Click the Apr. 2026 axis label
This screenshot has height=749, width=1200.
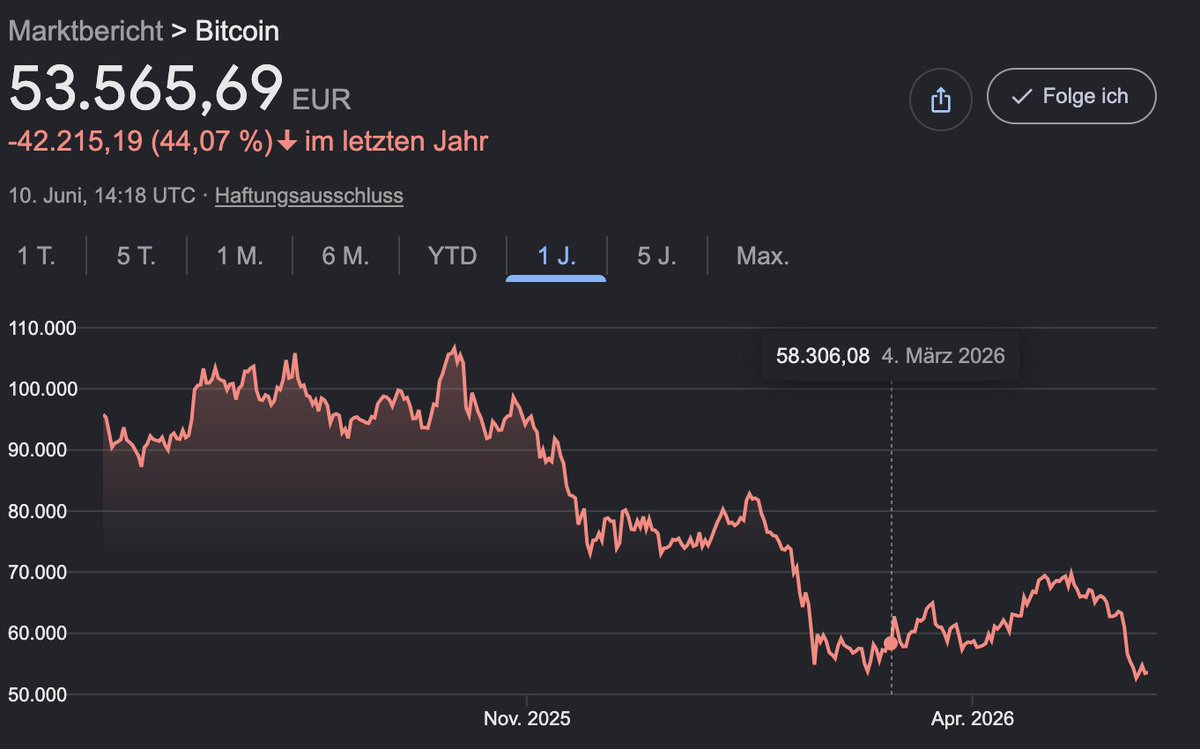click(972, 718)
